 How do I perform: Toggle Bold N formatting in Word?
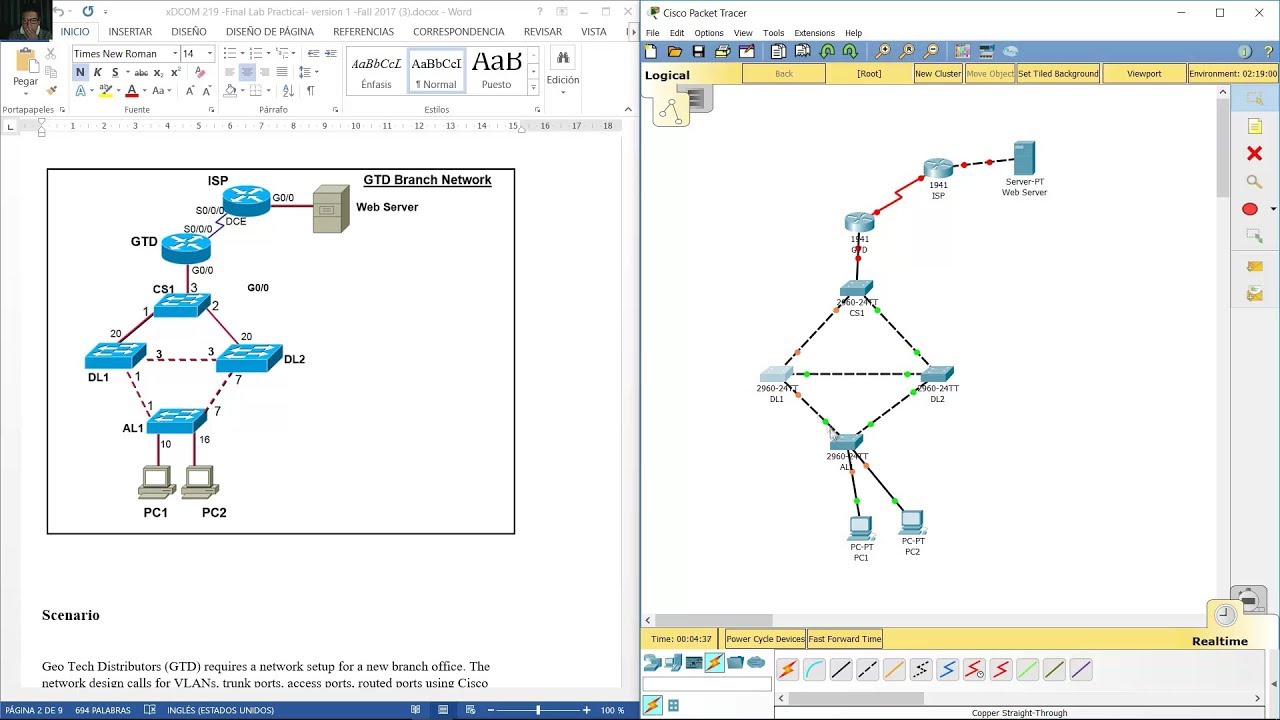(x=80, y=72)
